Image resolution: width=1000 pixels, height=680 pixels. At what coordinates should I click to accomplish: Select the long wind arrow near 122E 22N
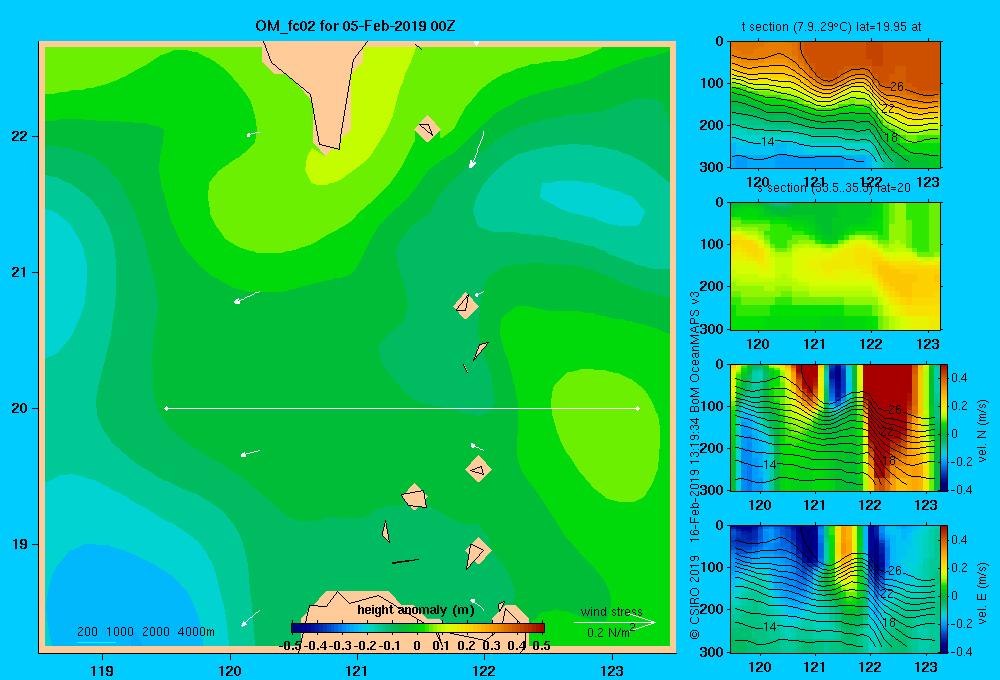click(476, 149)
